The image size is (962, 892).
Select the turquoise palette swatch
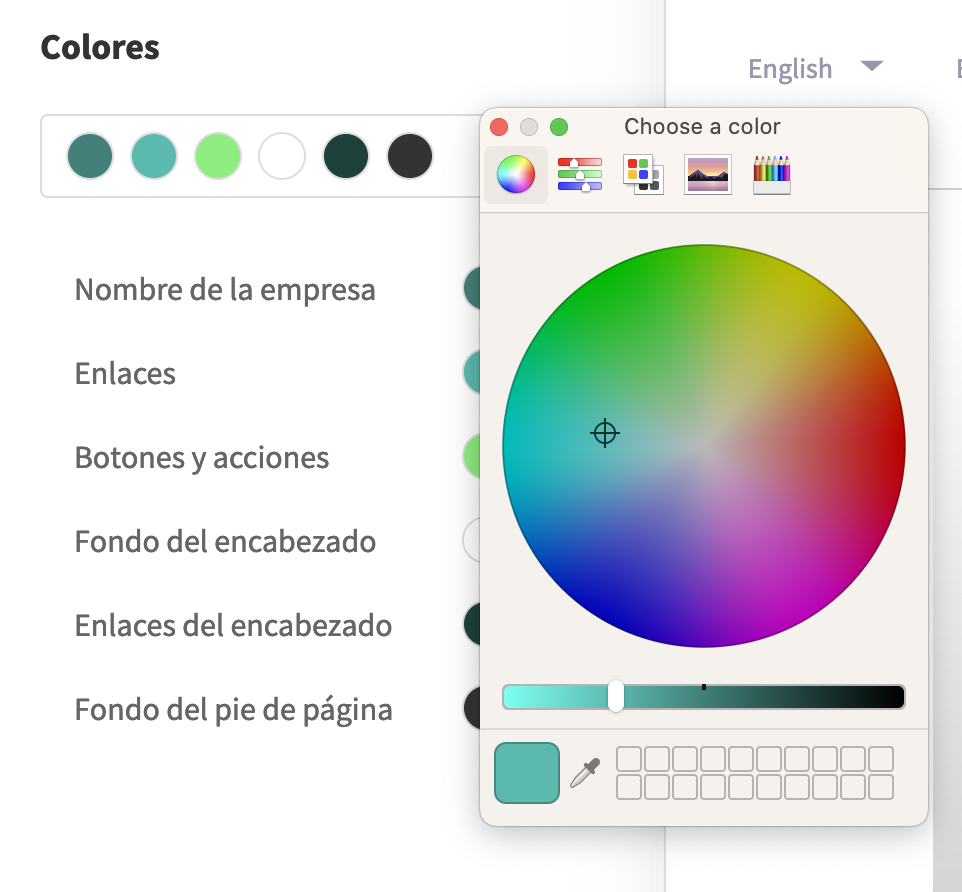pos(154,156)
